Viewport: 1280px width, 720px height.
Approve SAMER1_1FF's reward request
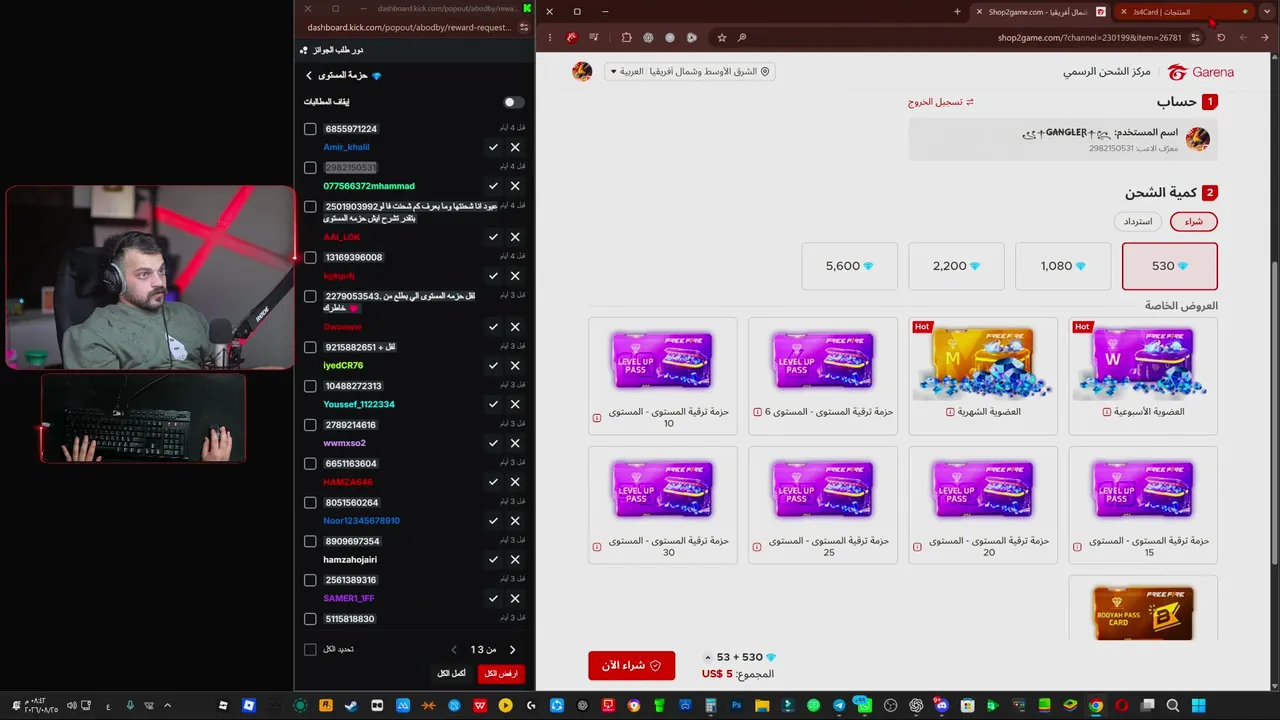[x=493, y=598]
